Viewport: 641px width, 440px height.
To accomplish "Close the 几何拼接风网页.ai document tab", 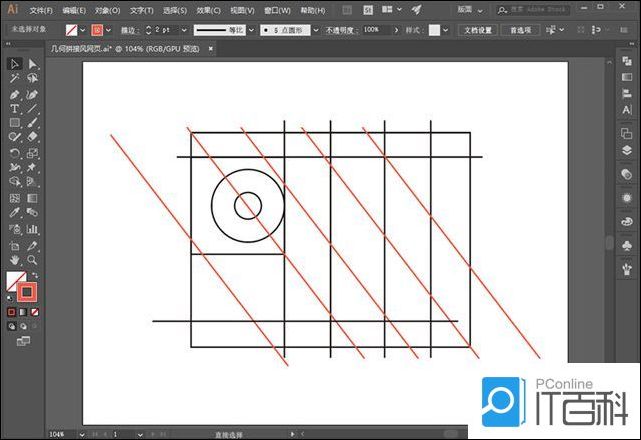I will pos(211,49).
